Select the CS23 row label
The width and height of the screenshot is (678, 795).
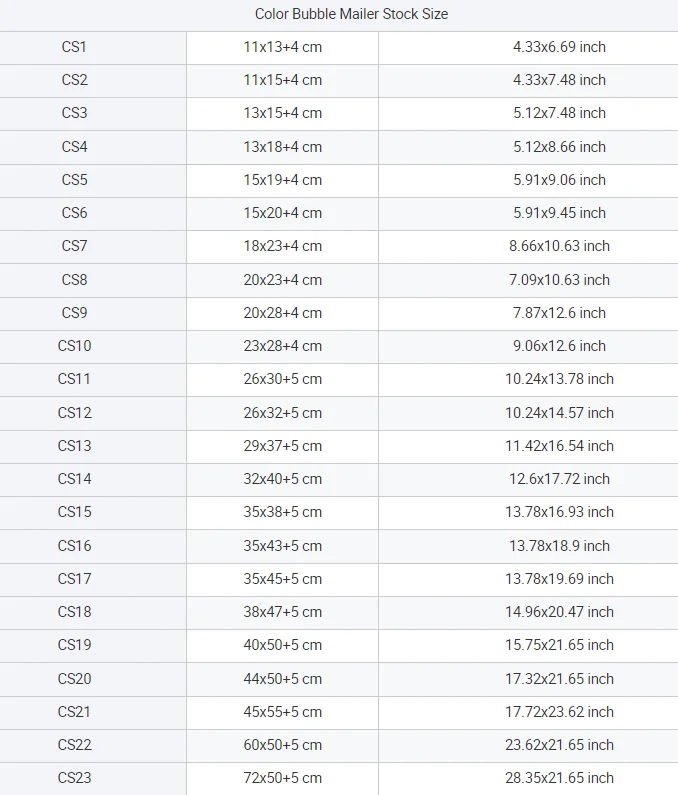pos(75,778)
